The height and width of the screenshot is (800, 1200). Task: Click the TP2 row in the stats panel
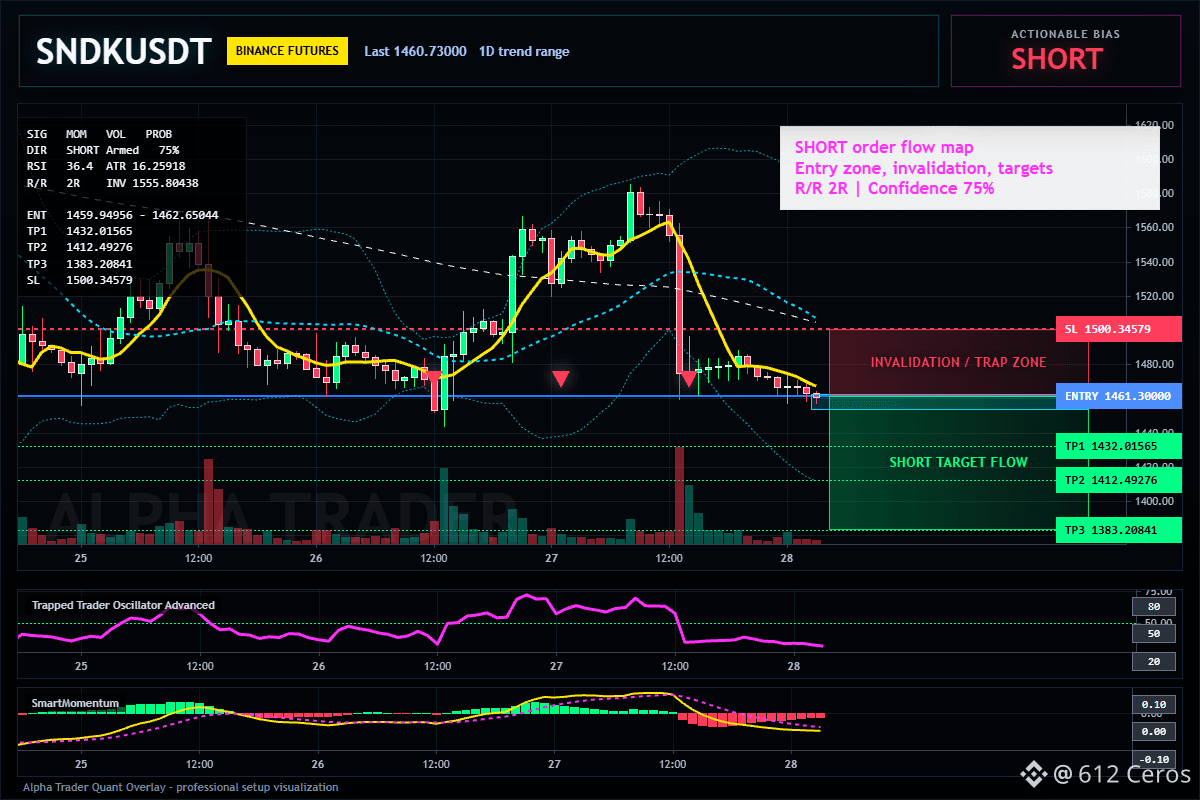tap(80, 247)
